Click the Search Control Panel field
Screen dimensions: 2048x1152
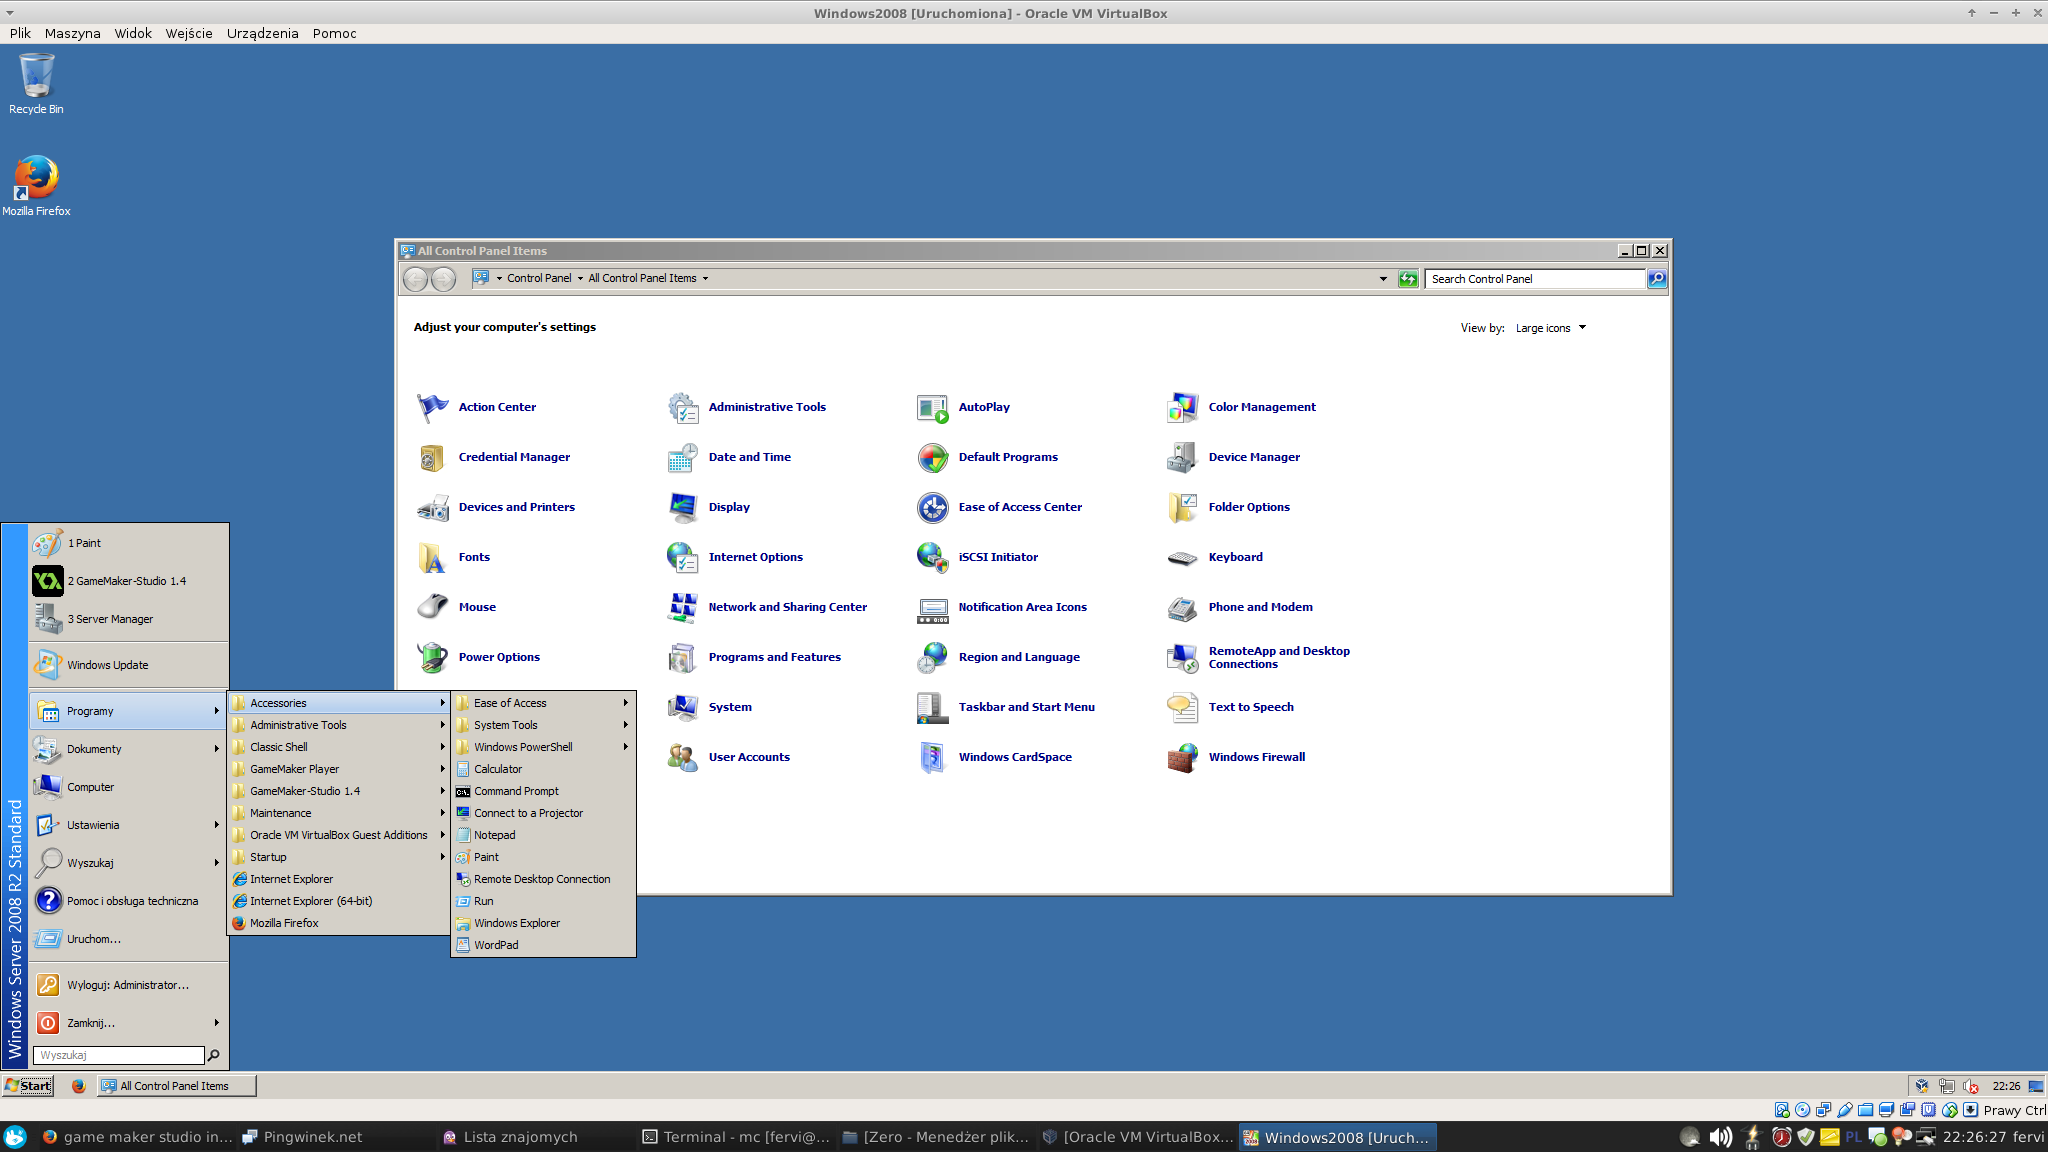(x=1534, y=279)
